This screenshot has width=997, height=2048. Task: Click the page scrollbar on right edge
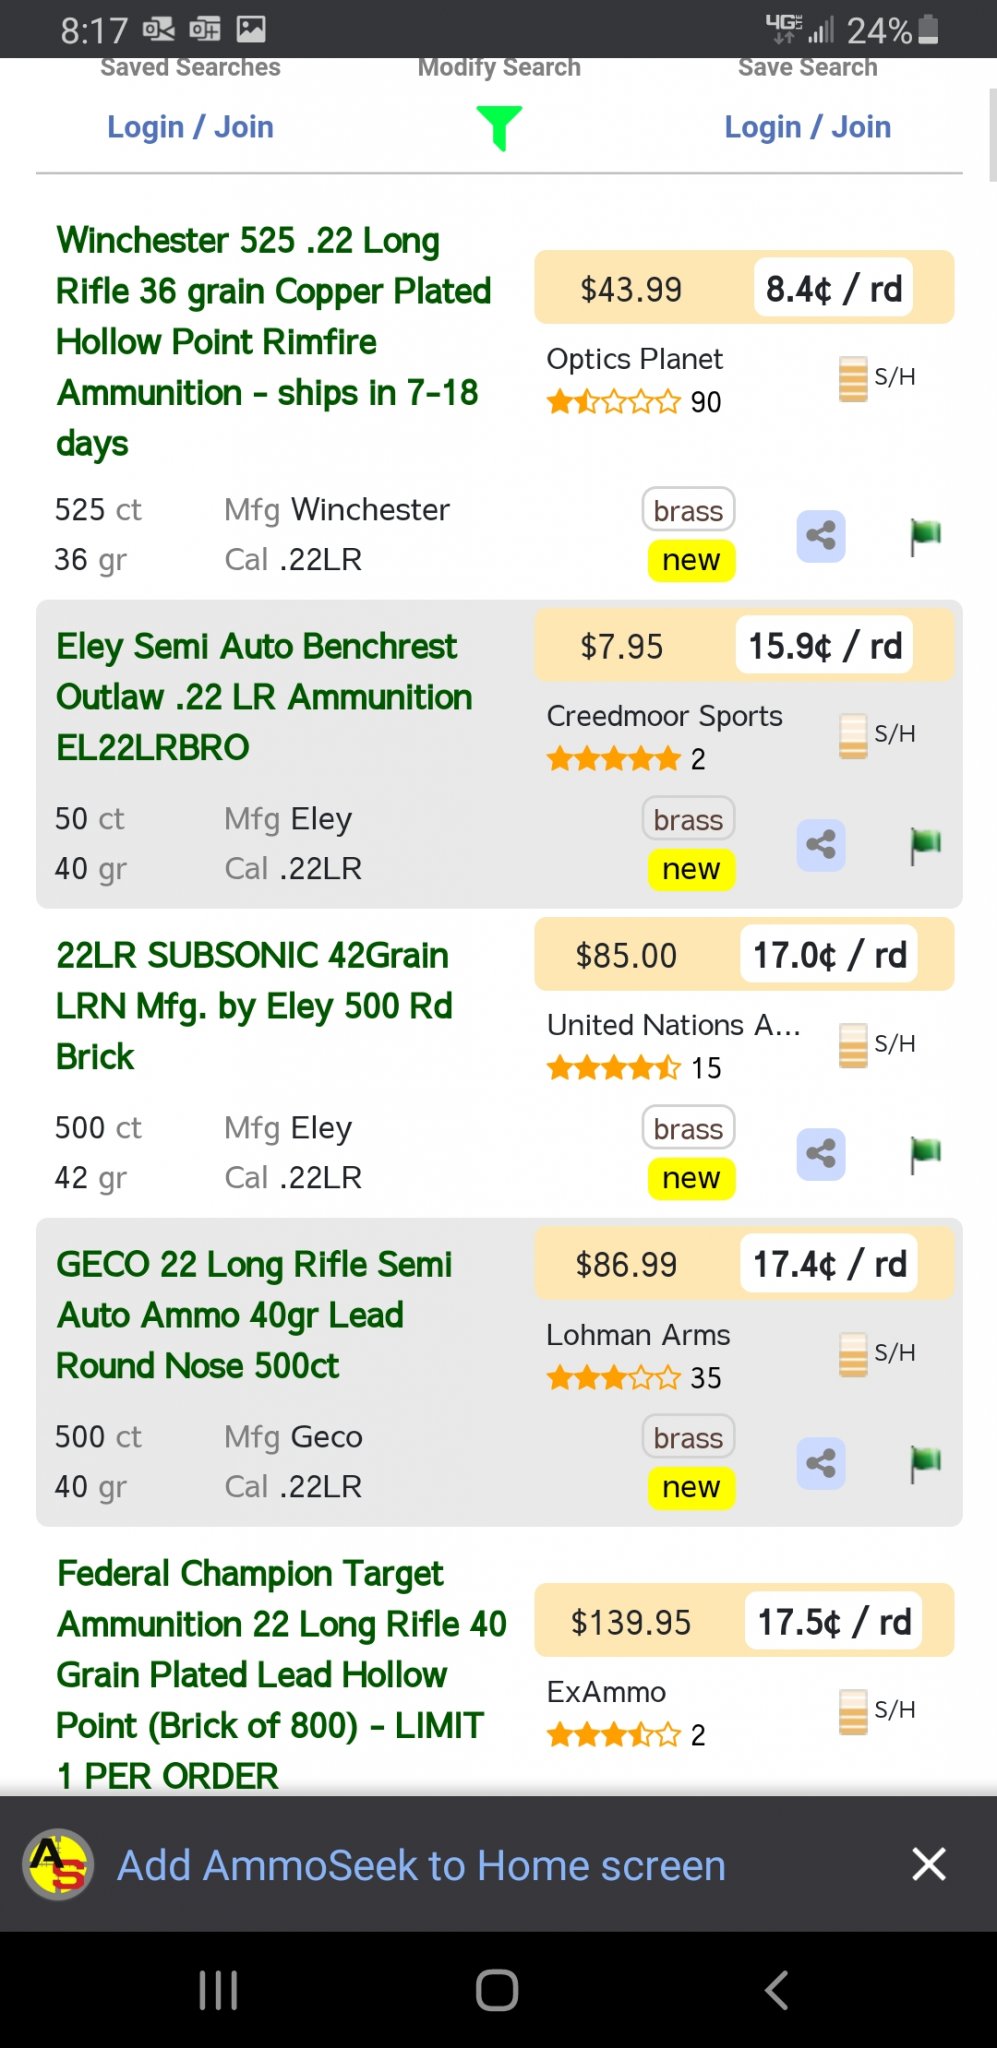[992, 135]
